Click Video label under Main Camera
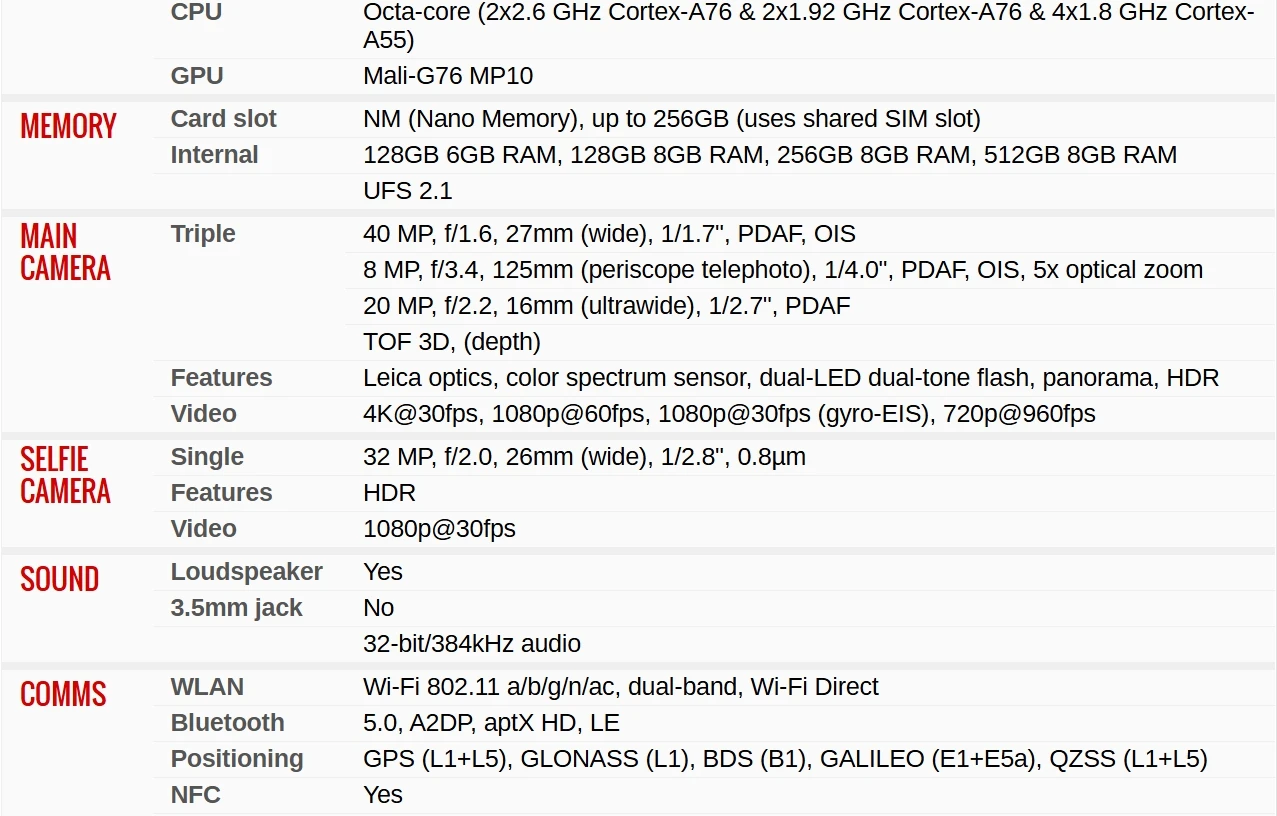The height and width of the screenshot is (816, 1277). (203, 414)
